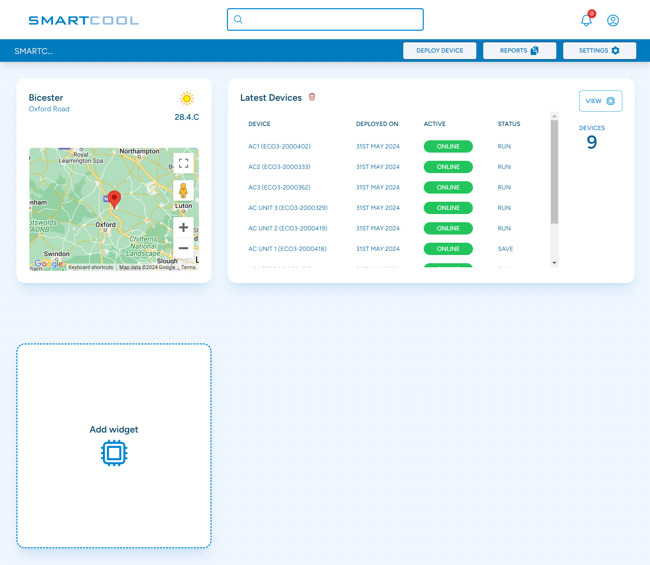Open device AC UNIT 3 (ECO3-2000329)
This screenshot has height=565, width=650.
(x=287, y=208)
